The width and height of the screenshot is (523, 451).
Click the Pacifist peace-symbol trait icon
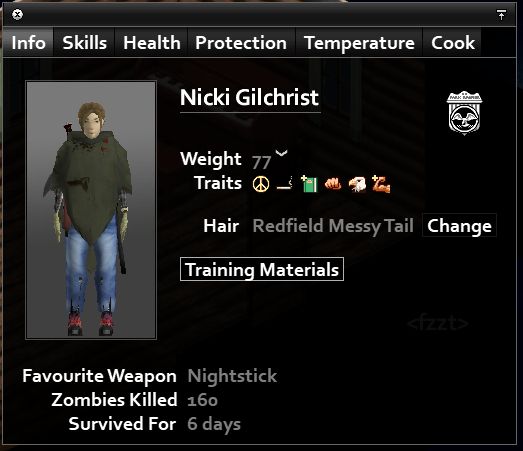click(261, 184)
